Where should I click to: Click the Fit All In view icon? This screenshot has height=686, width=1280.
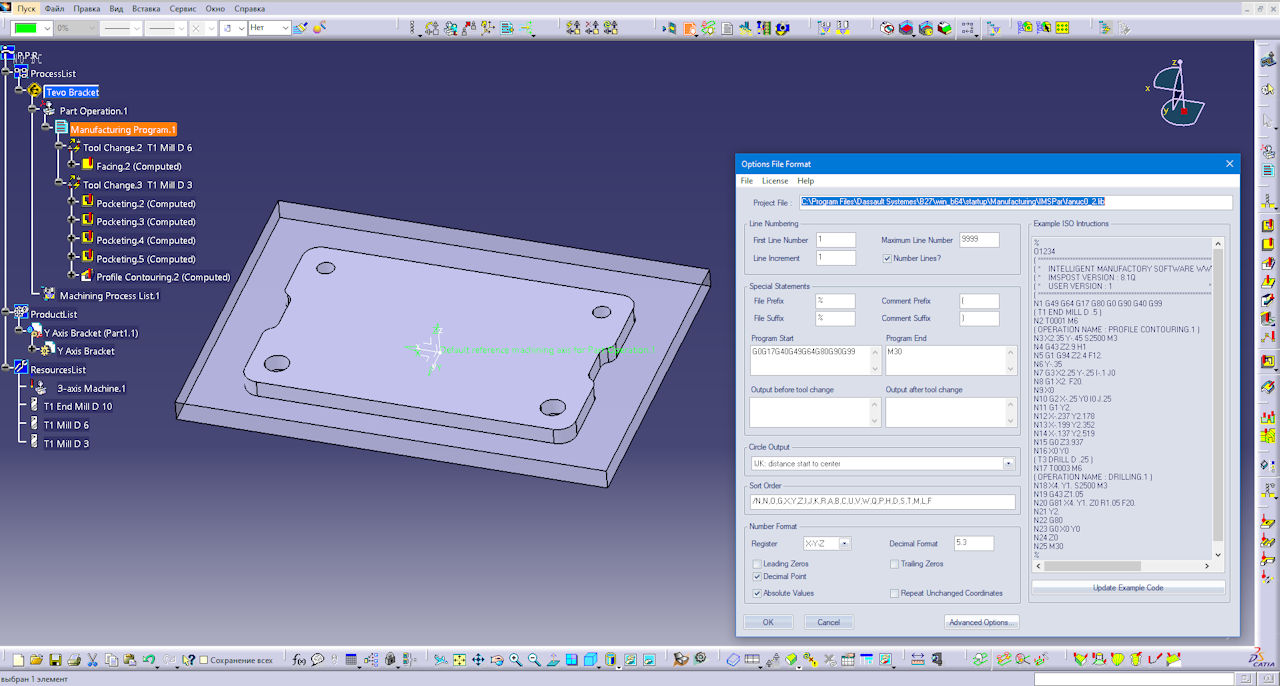(x=459, y=660)
